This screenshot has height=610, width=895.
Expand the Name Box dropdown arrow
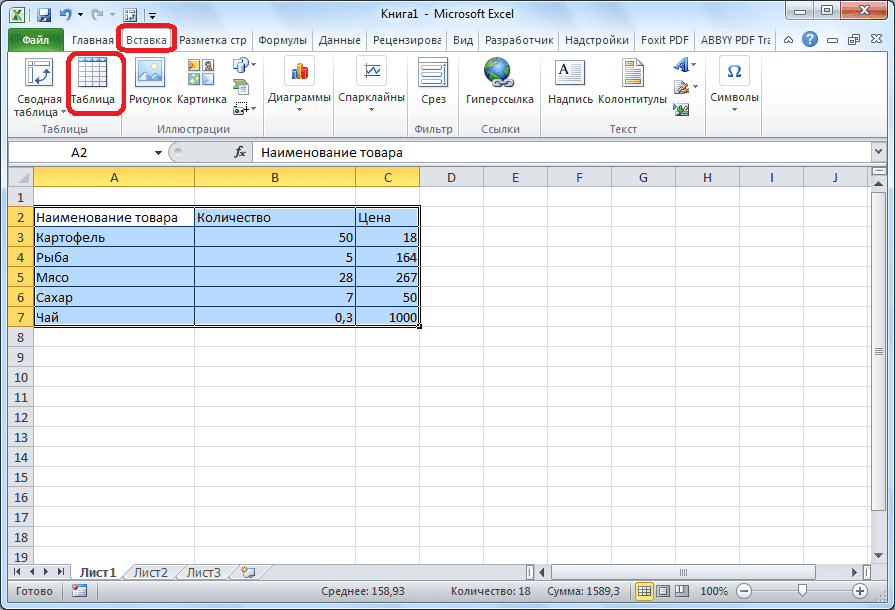click(x=158, y=152)
